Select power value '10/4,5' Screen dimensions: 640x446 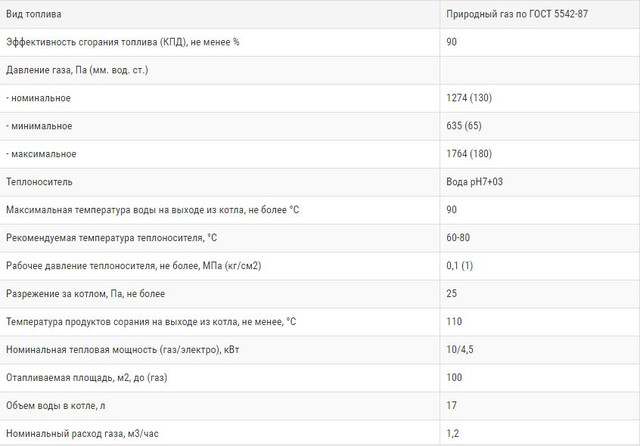460,350
